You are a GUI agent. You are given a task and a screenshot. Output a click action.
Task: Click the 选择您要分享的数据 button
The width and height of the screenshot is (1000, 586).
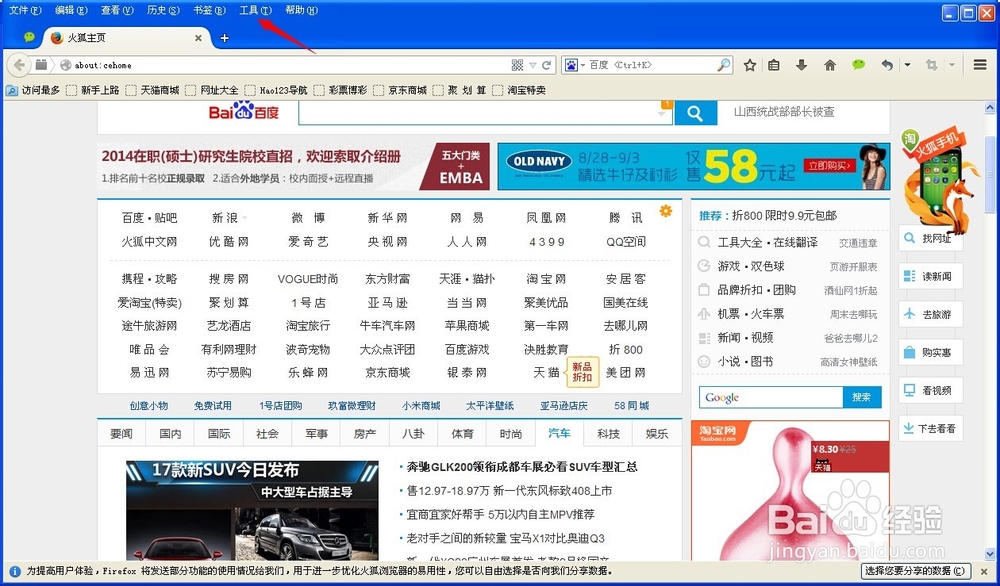(915, 571)
